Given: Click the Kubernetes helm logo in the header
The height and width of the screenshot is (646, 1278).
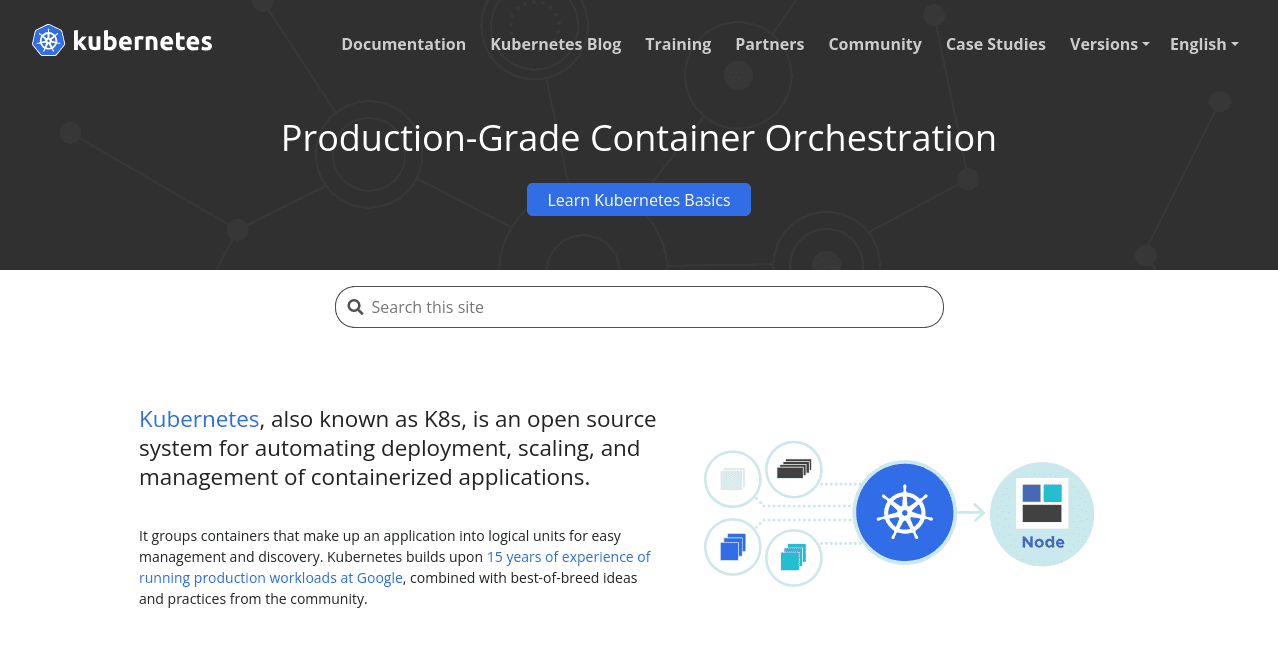Looking at the screenshot, I should 47,41.
